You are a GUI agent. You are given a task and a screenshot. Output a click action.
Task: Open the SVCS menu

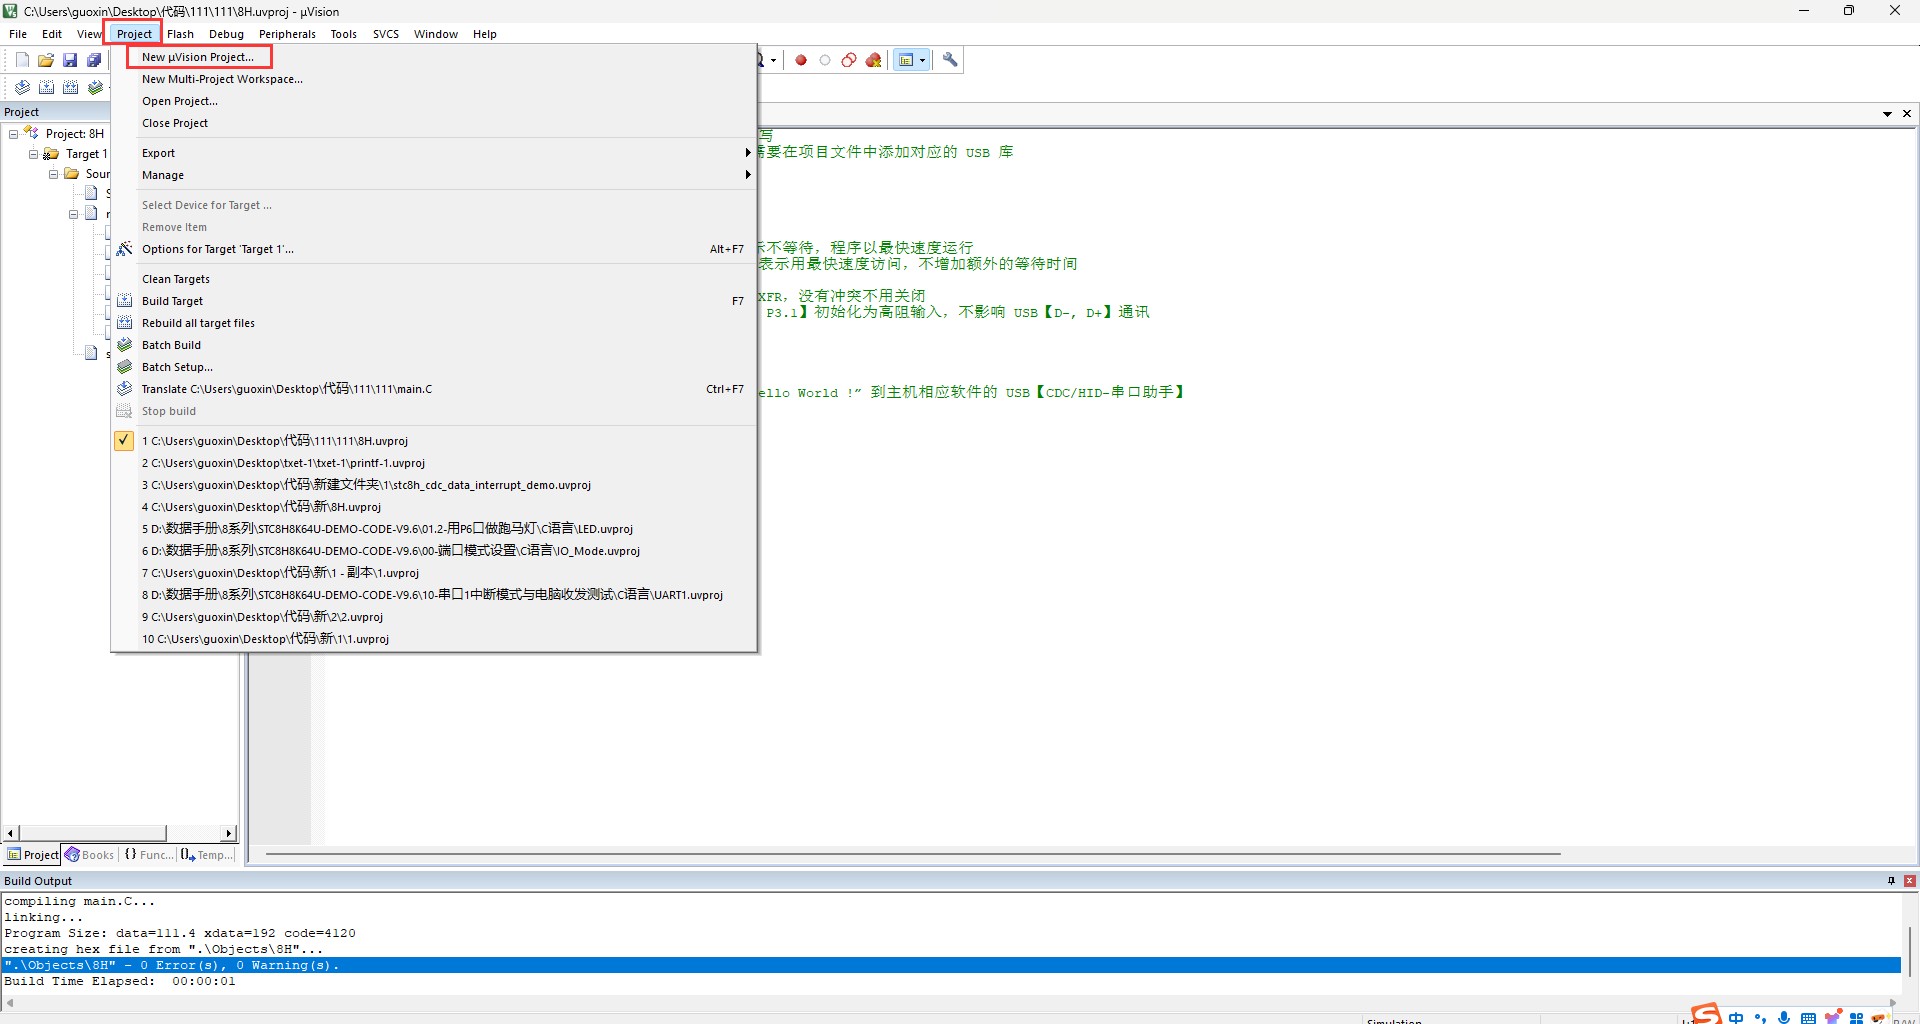point(386,34)
